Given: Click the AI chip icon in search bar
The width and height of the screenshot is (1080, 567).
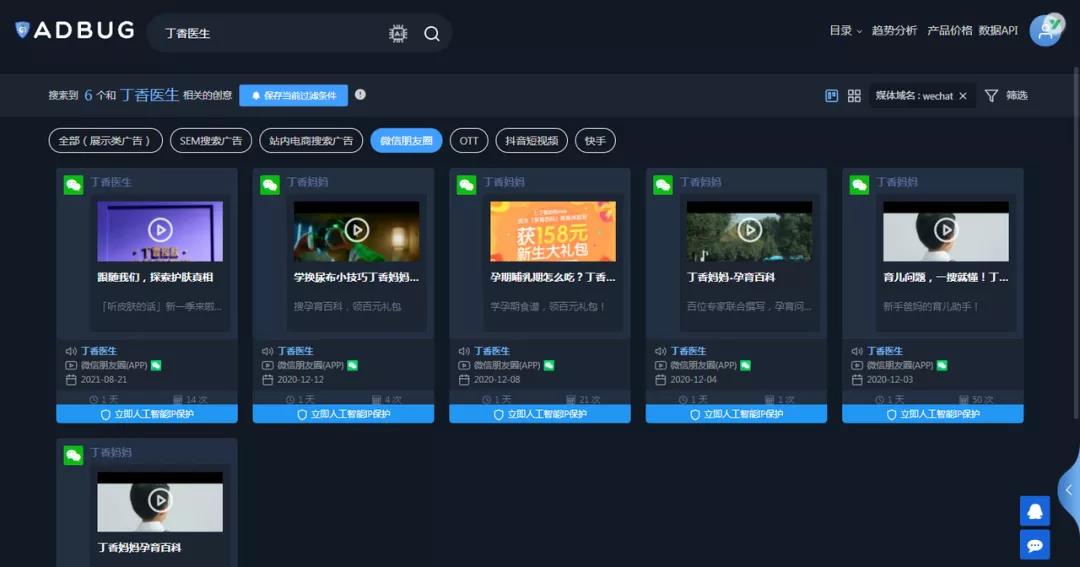Looking at the screenshot, I should [x=398, y=33].
